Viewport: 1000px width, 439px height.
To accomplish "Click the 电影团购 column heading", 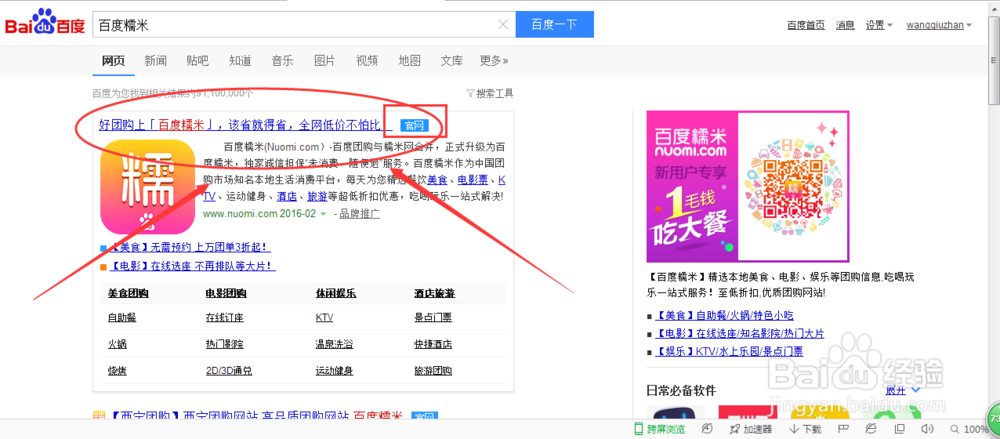I will coord(226,294).
